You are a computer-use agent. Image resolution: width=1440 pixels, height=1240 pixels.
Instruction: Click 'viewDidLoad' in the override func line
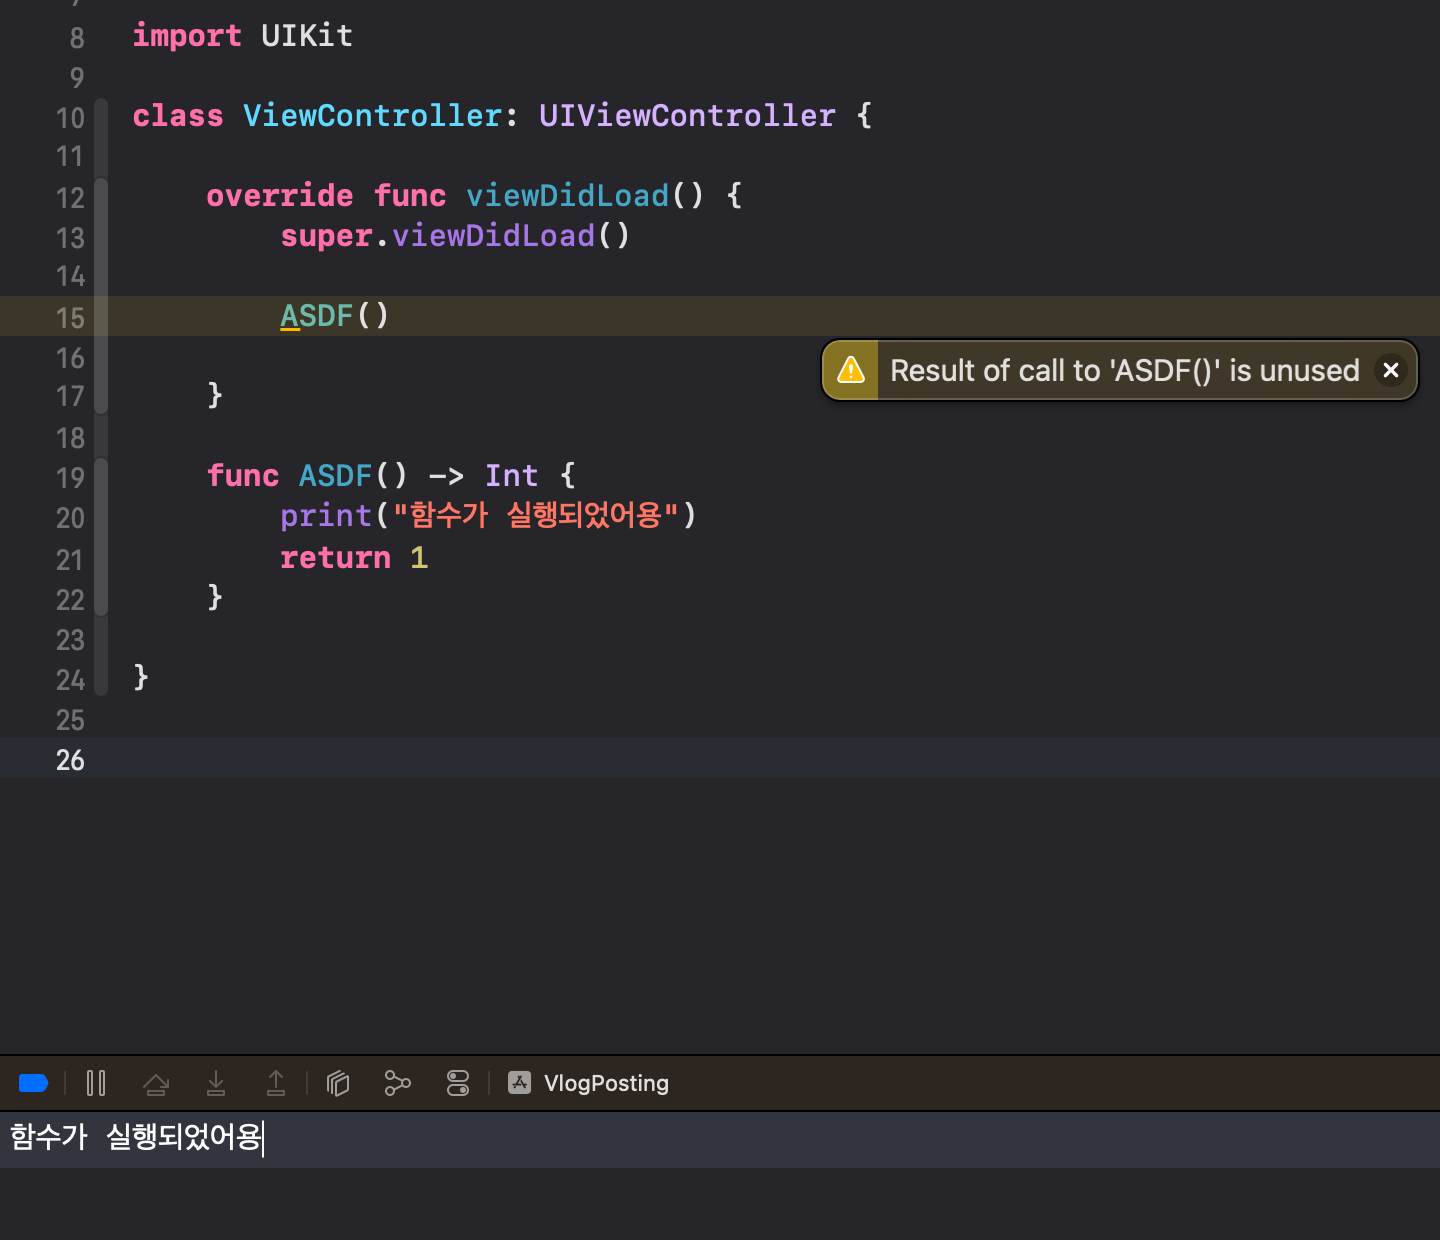coord(567,196)
